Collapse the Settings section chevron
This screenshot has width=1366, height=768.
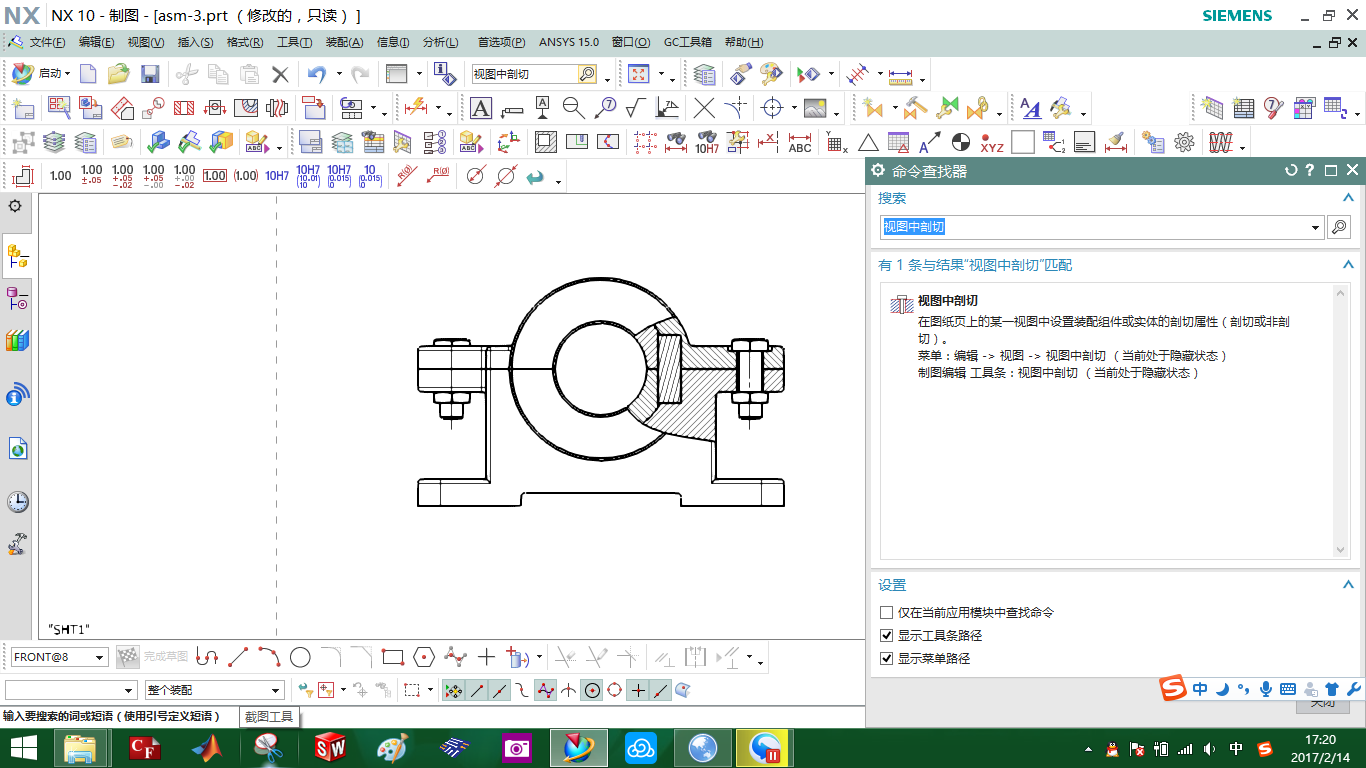pyautogui.click(x=1348, y=585)
